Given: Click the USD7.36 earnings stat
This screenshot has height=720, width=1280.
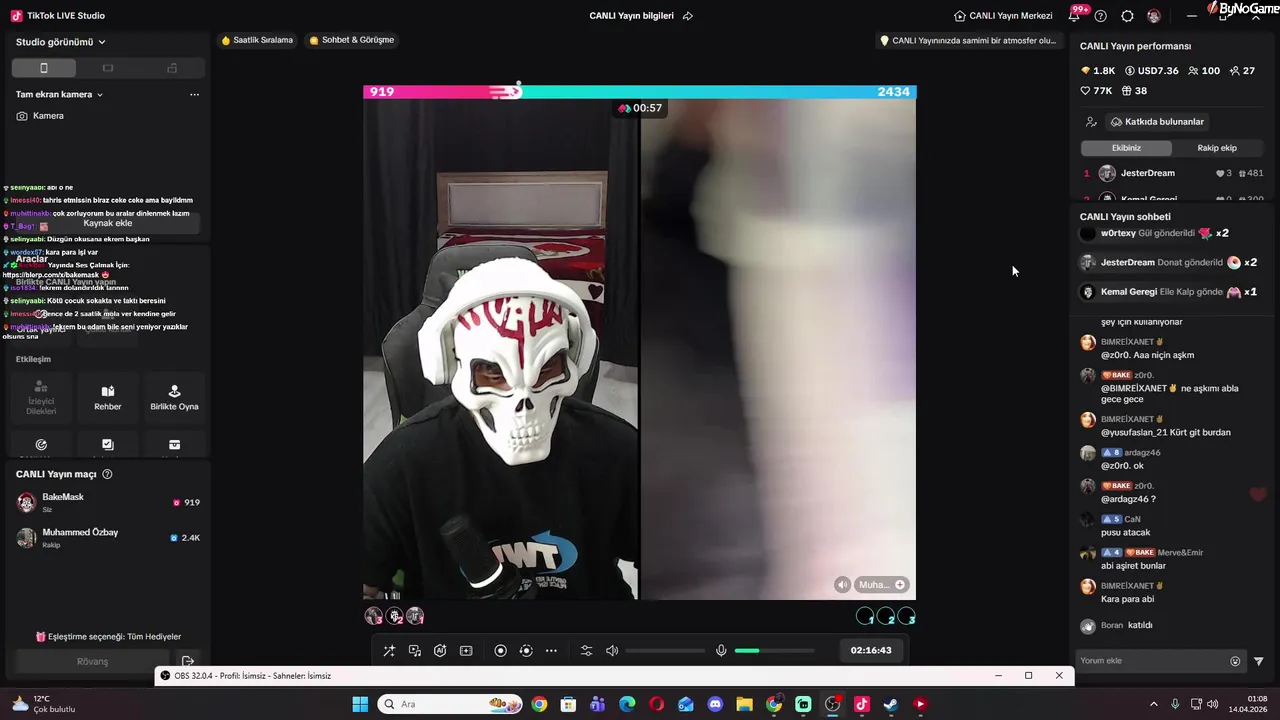Looking at the screenshot, I should (1152, 71).
